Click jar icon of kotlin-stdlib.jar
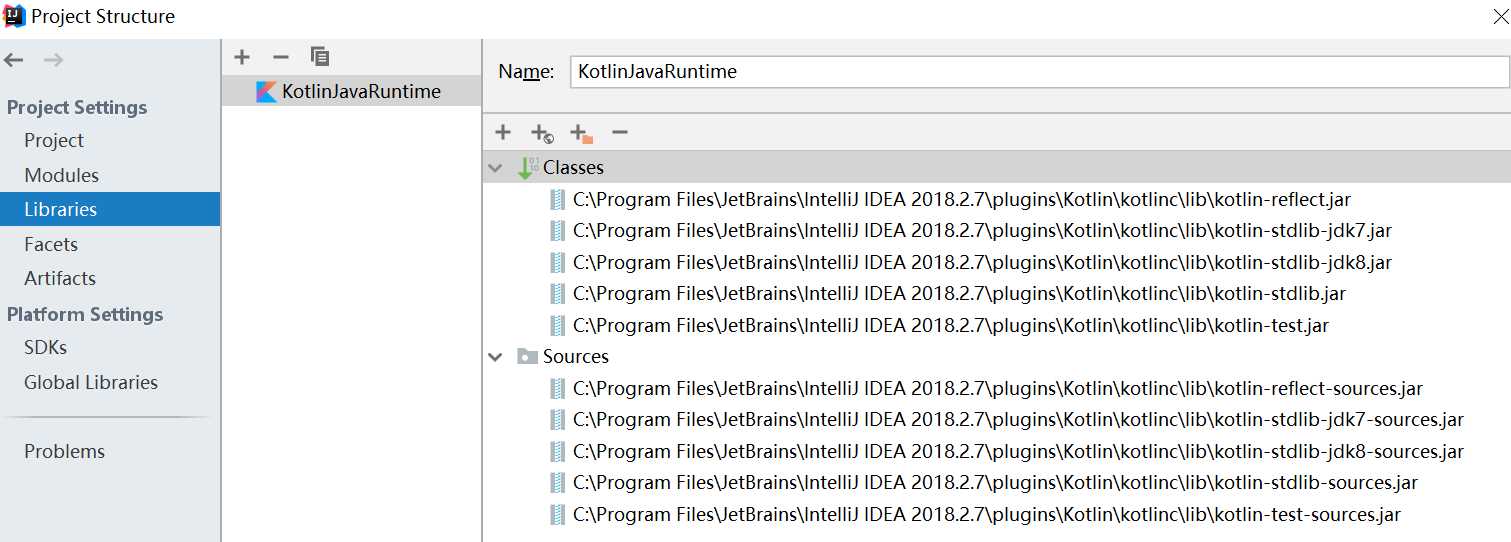This screenshot has width=1511, height=542. click(x=558, y=294)
